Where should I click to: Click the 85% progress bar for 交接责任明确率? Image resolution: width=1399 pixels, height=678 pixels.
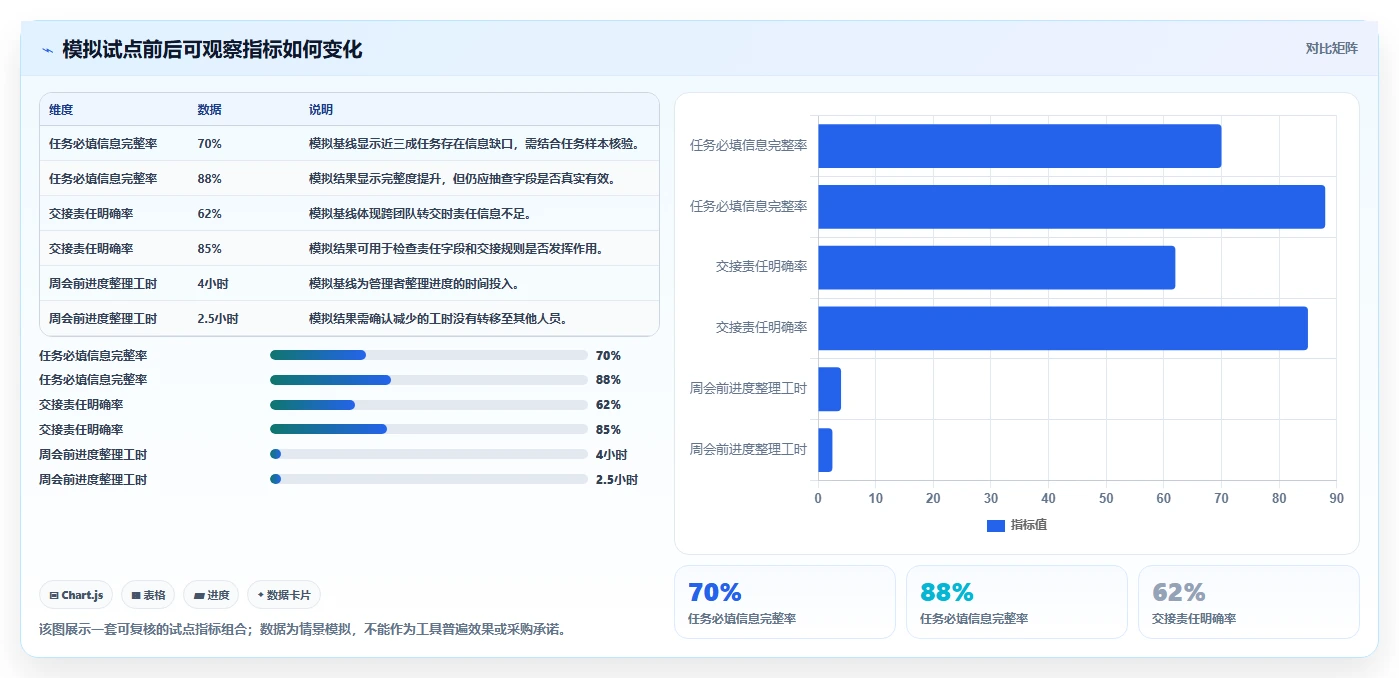[x=429, y=430]
